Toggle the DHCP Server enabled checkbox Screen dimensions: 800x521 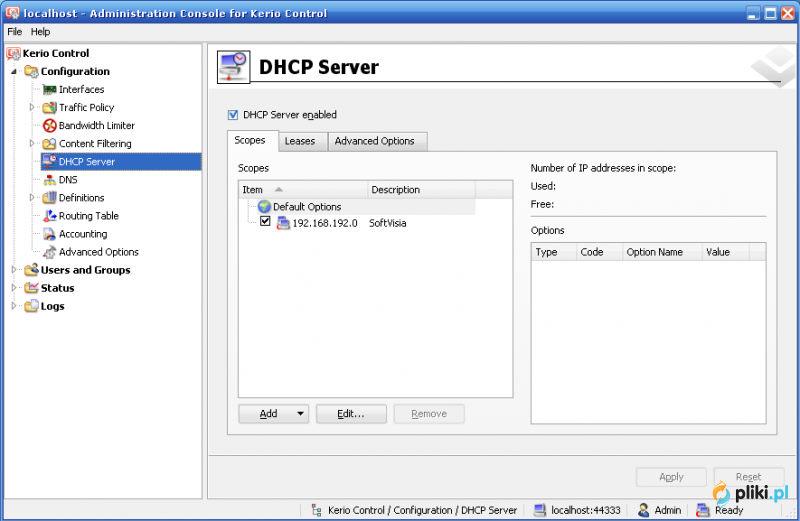233,115
